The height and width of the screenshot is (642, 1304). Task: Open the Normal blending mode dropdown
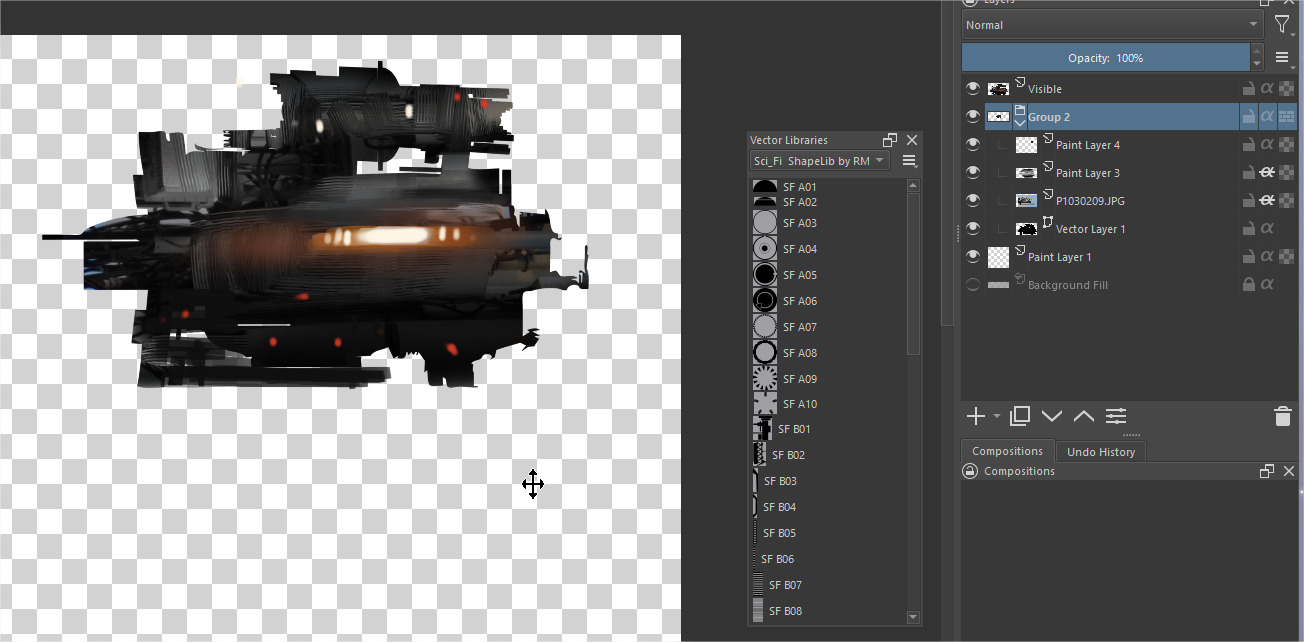(1112, 25)
